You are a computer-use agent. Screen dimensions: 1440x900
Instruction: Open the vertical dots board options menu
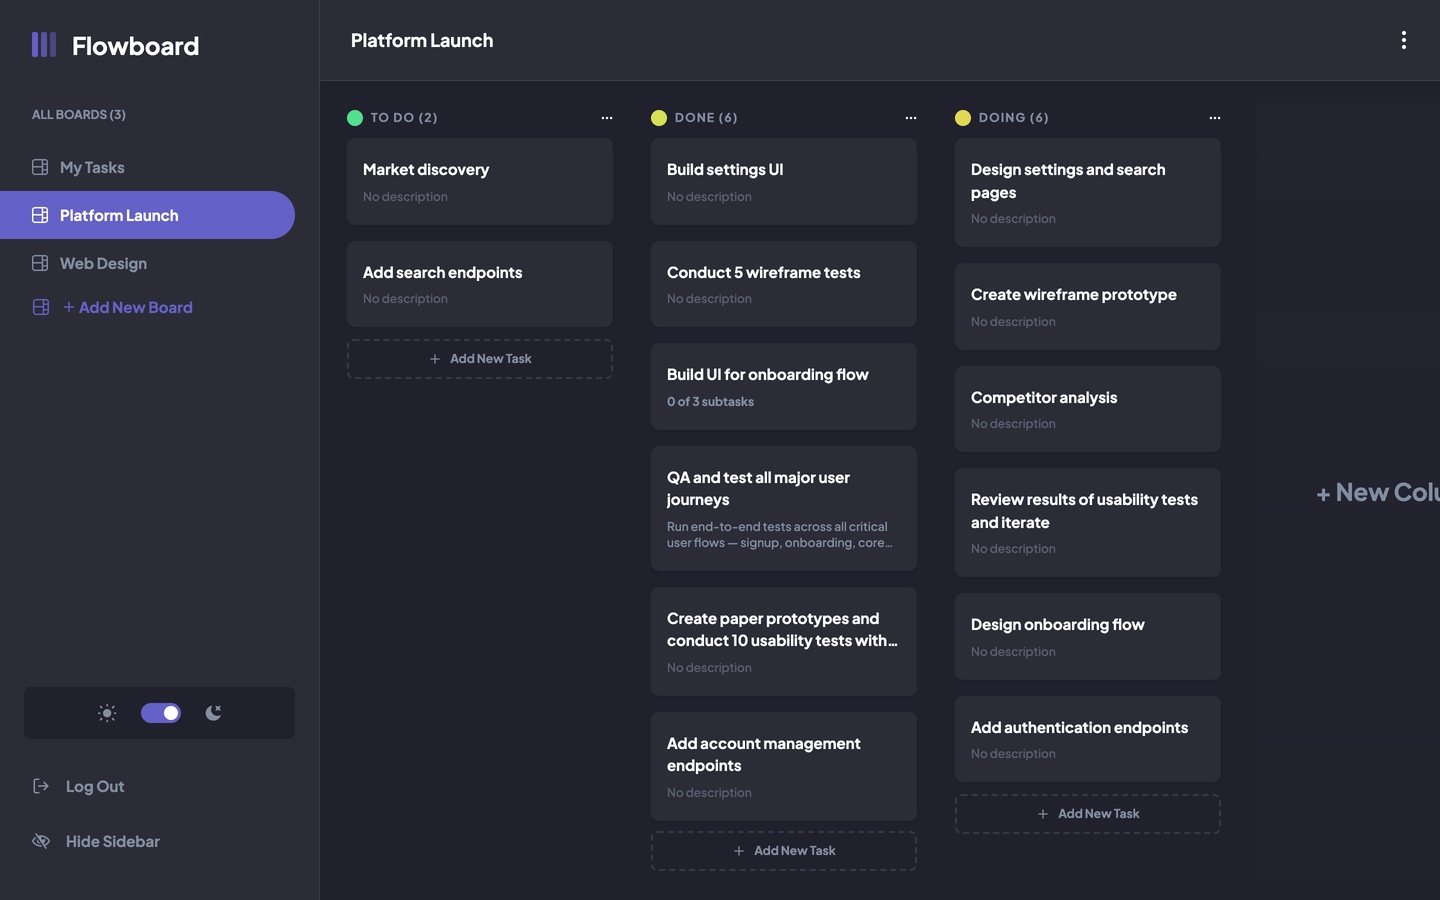point(1404,40)
